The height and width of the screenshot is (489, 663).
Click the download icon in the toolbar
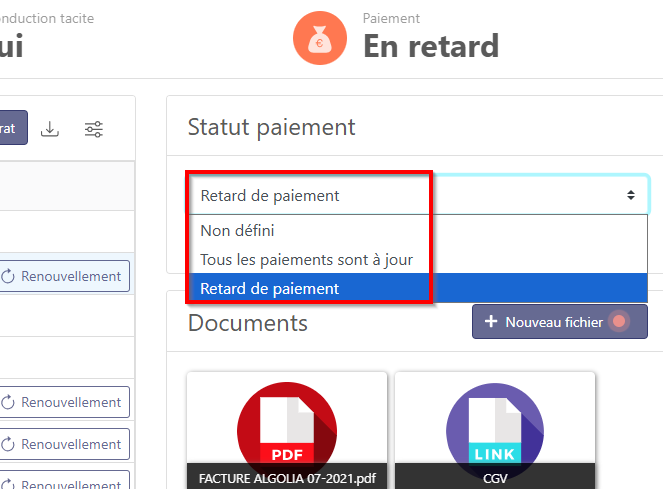(x=50, y=129)
